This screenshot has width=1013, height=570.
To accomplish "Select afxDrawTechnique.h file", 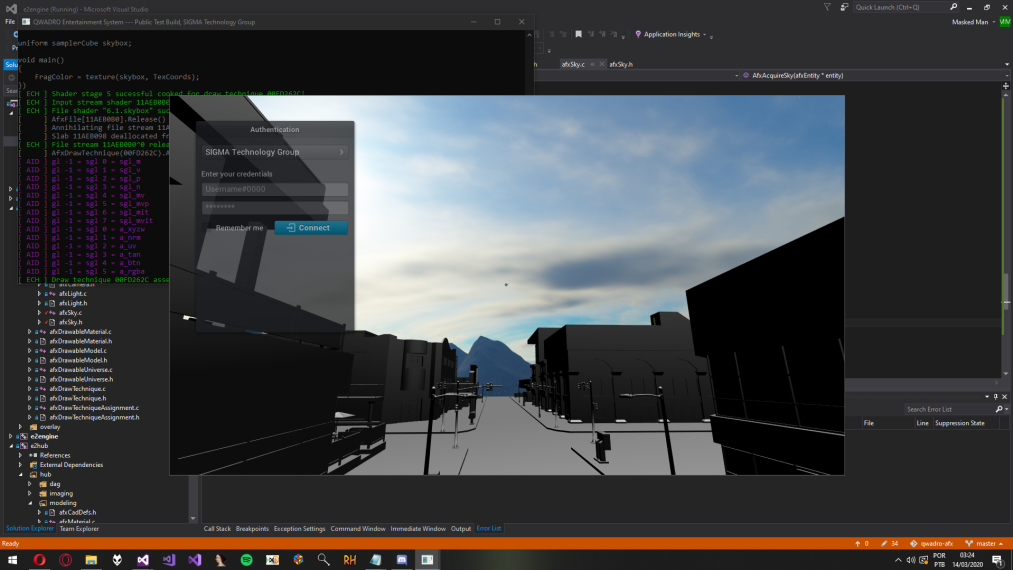I will [x=78, y=398].
